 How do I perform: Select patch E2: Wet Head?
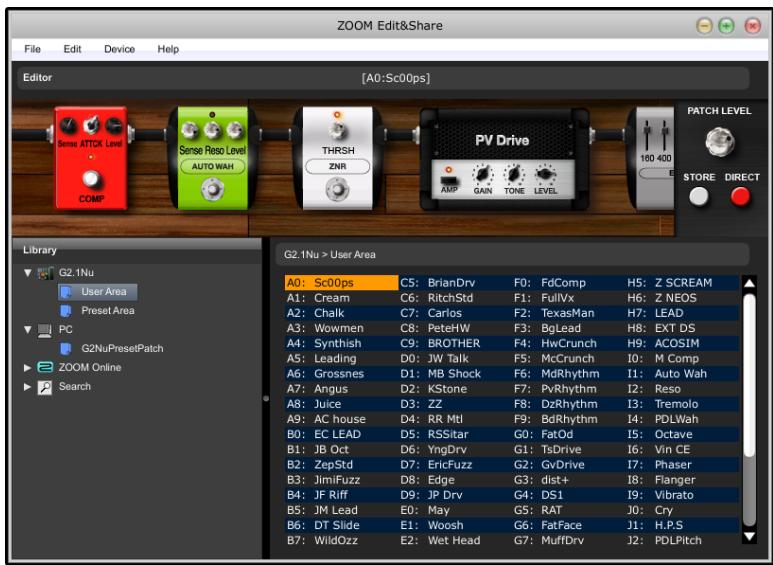[x=455, y=540]
